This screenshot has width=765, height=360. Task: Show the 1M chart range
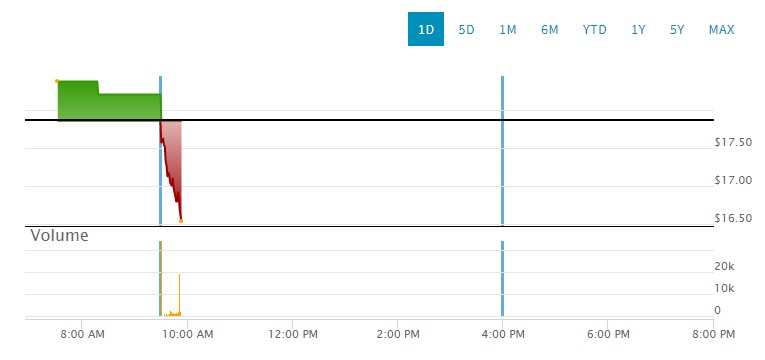point(507,30)
